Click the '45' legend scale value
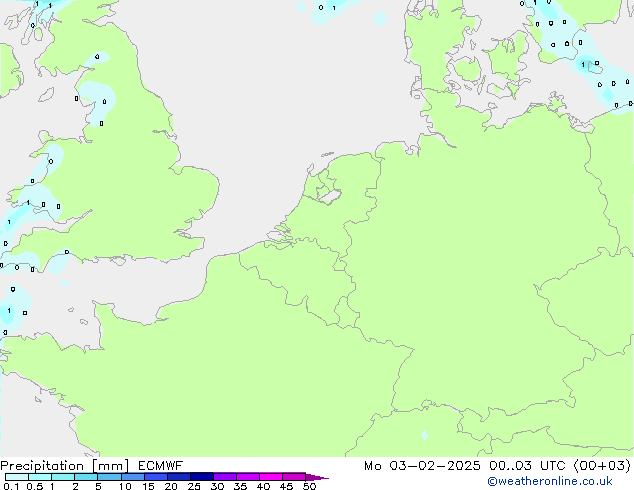This screenshot has height=490, width=634. click(x=286, y=486)
